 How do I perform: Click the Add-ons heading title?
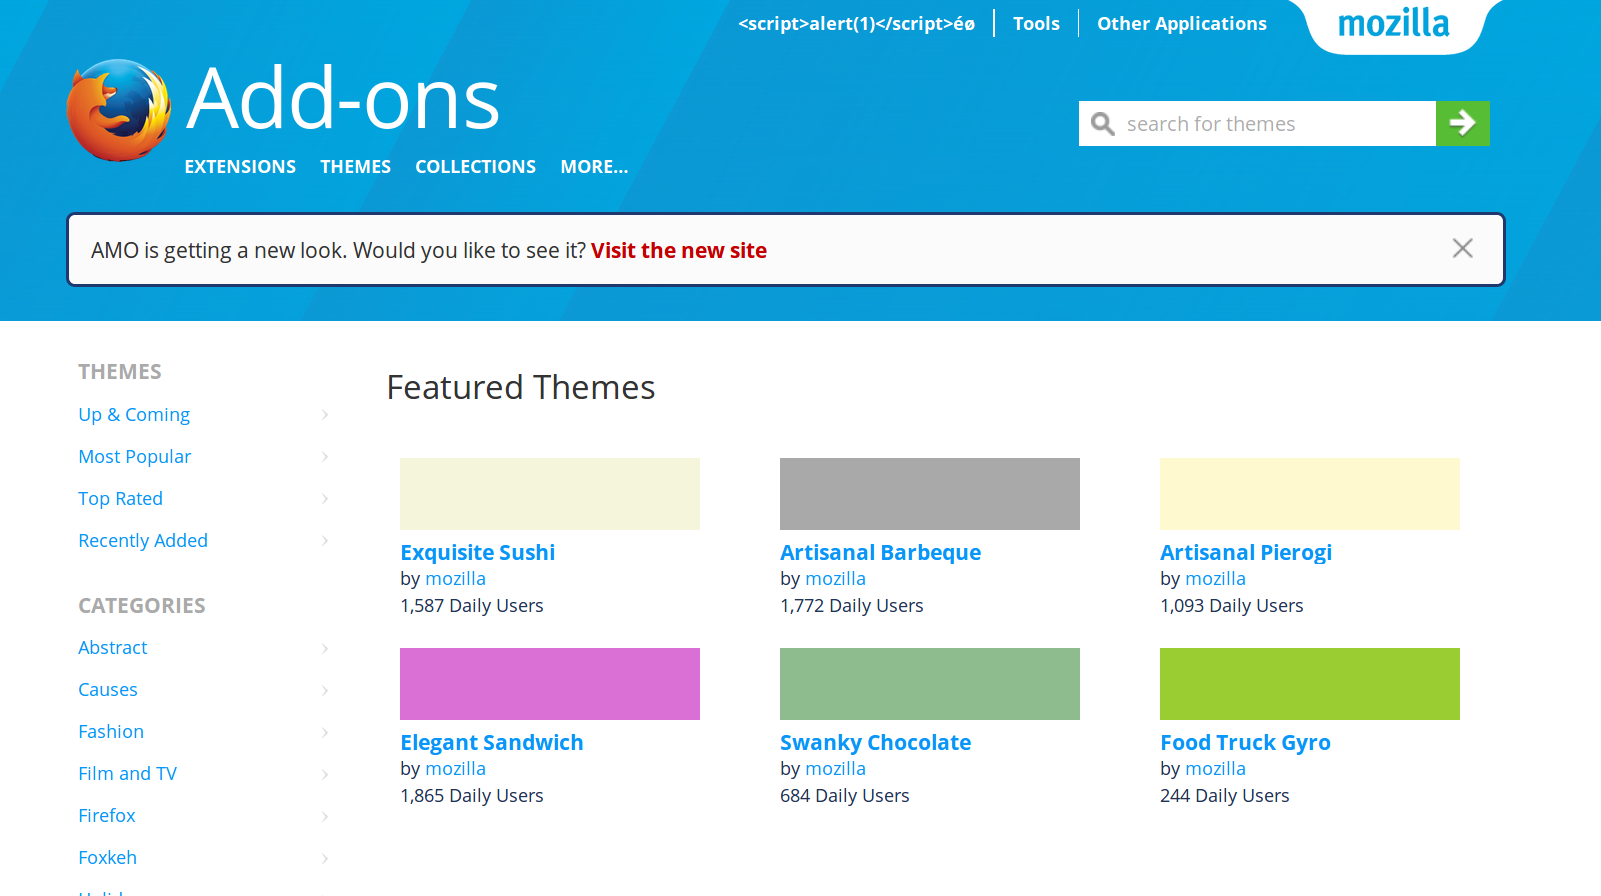(x=343, y=99)
